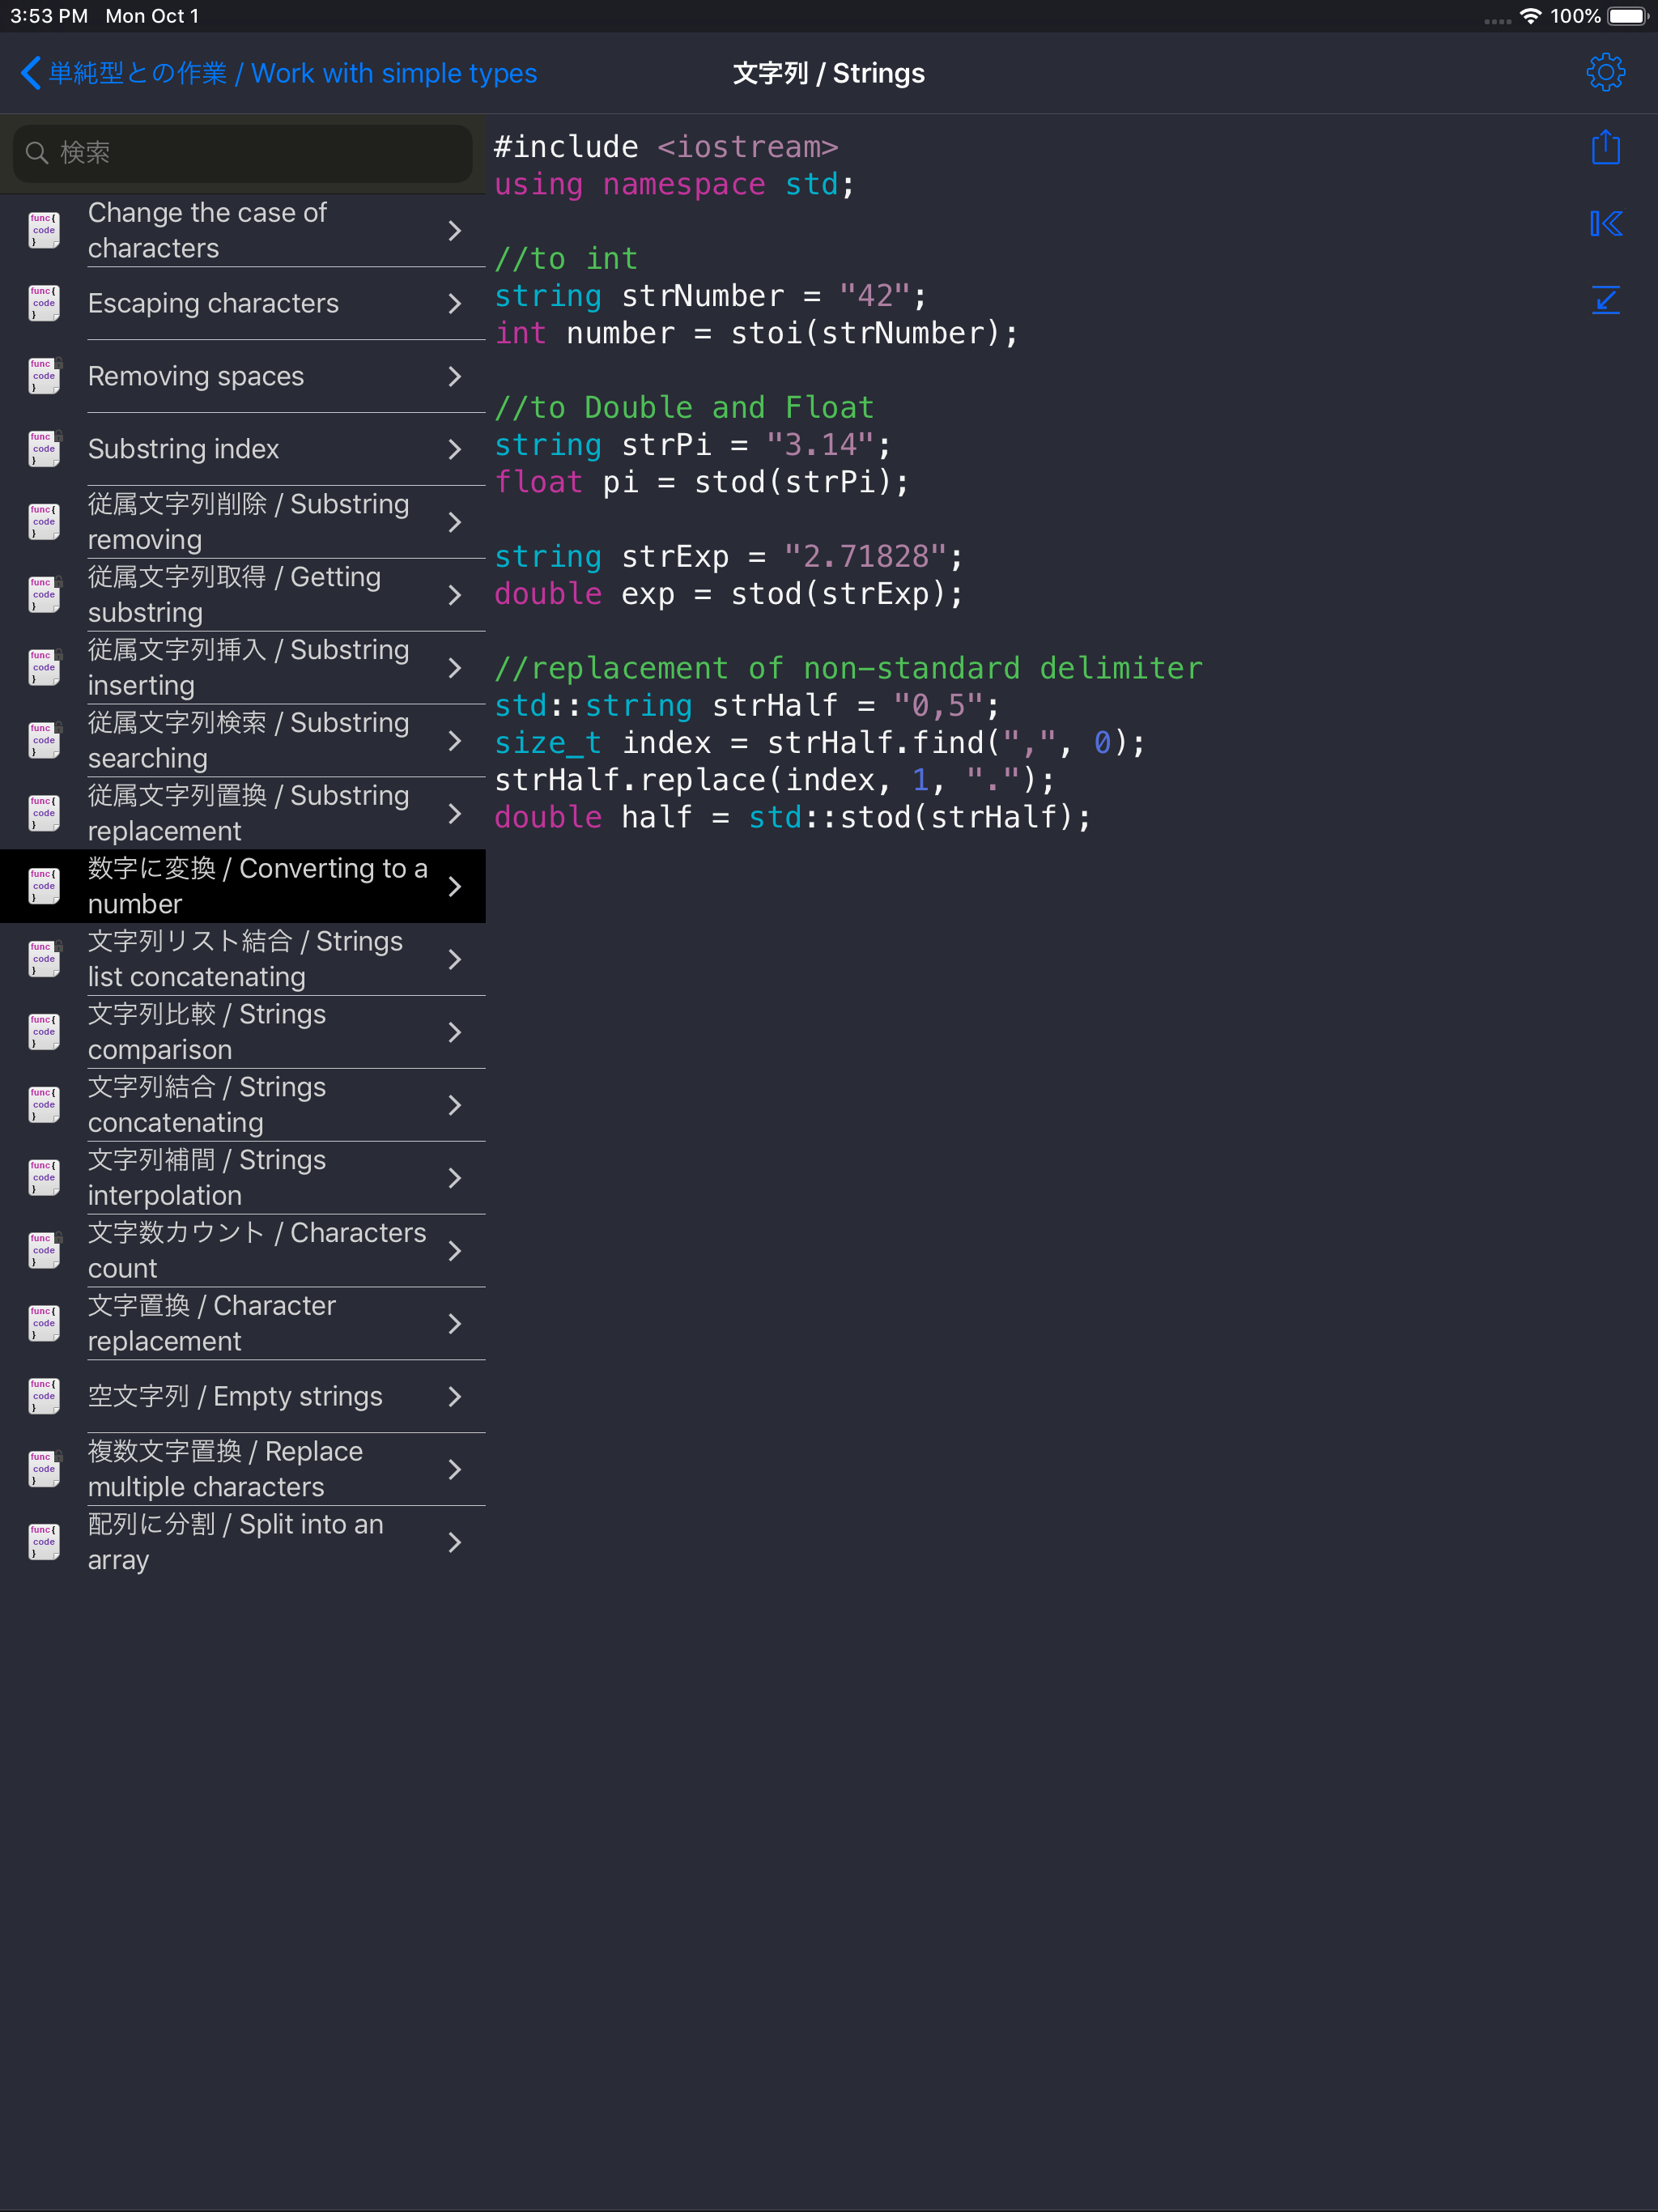The width and height of the screenshot is (1658, 2212).
Task: Expand chevron for Split into an array
Action: point(454,1542)
